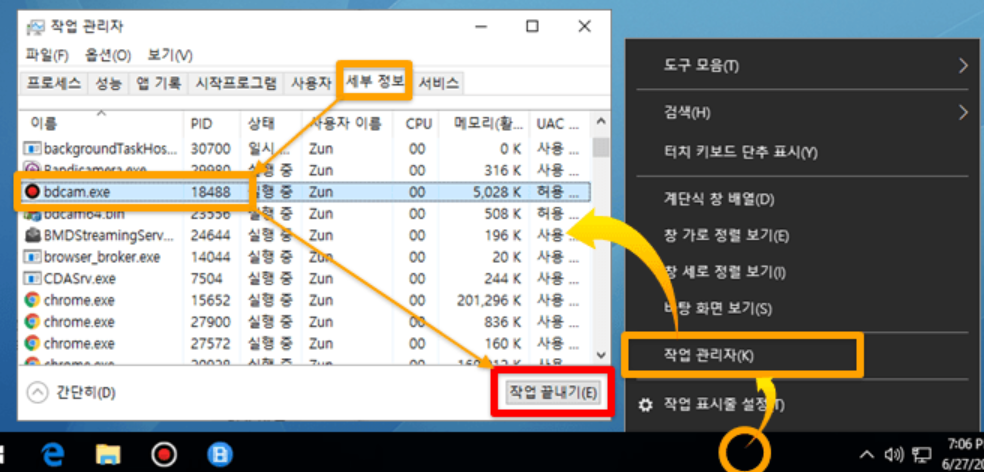Click the gear icon for taskbar settings

(x=645, y=405)
